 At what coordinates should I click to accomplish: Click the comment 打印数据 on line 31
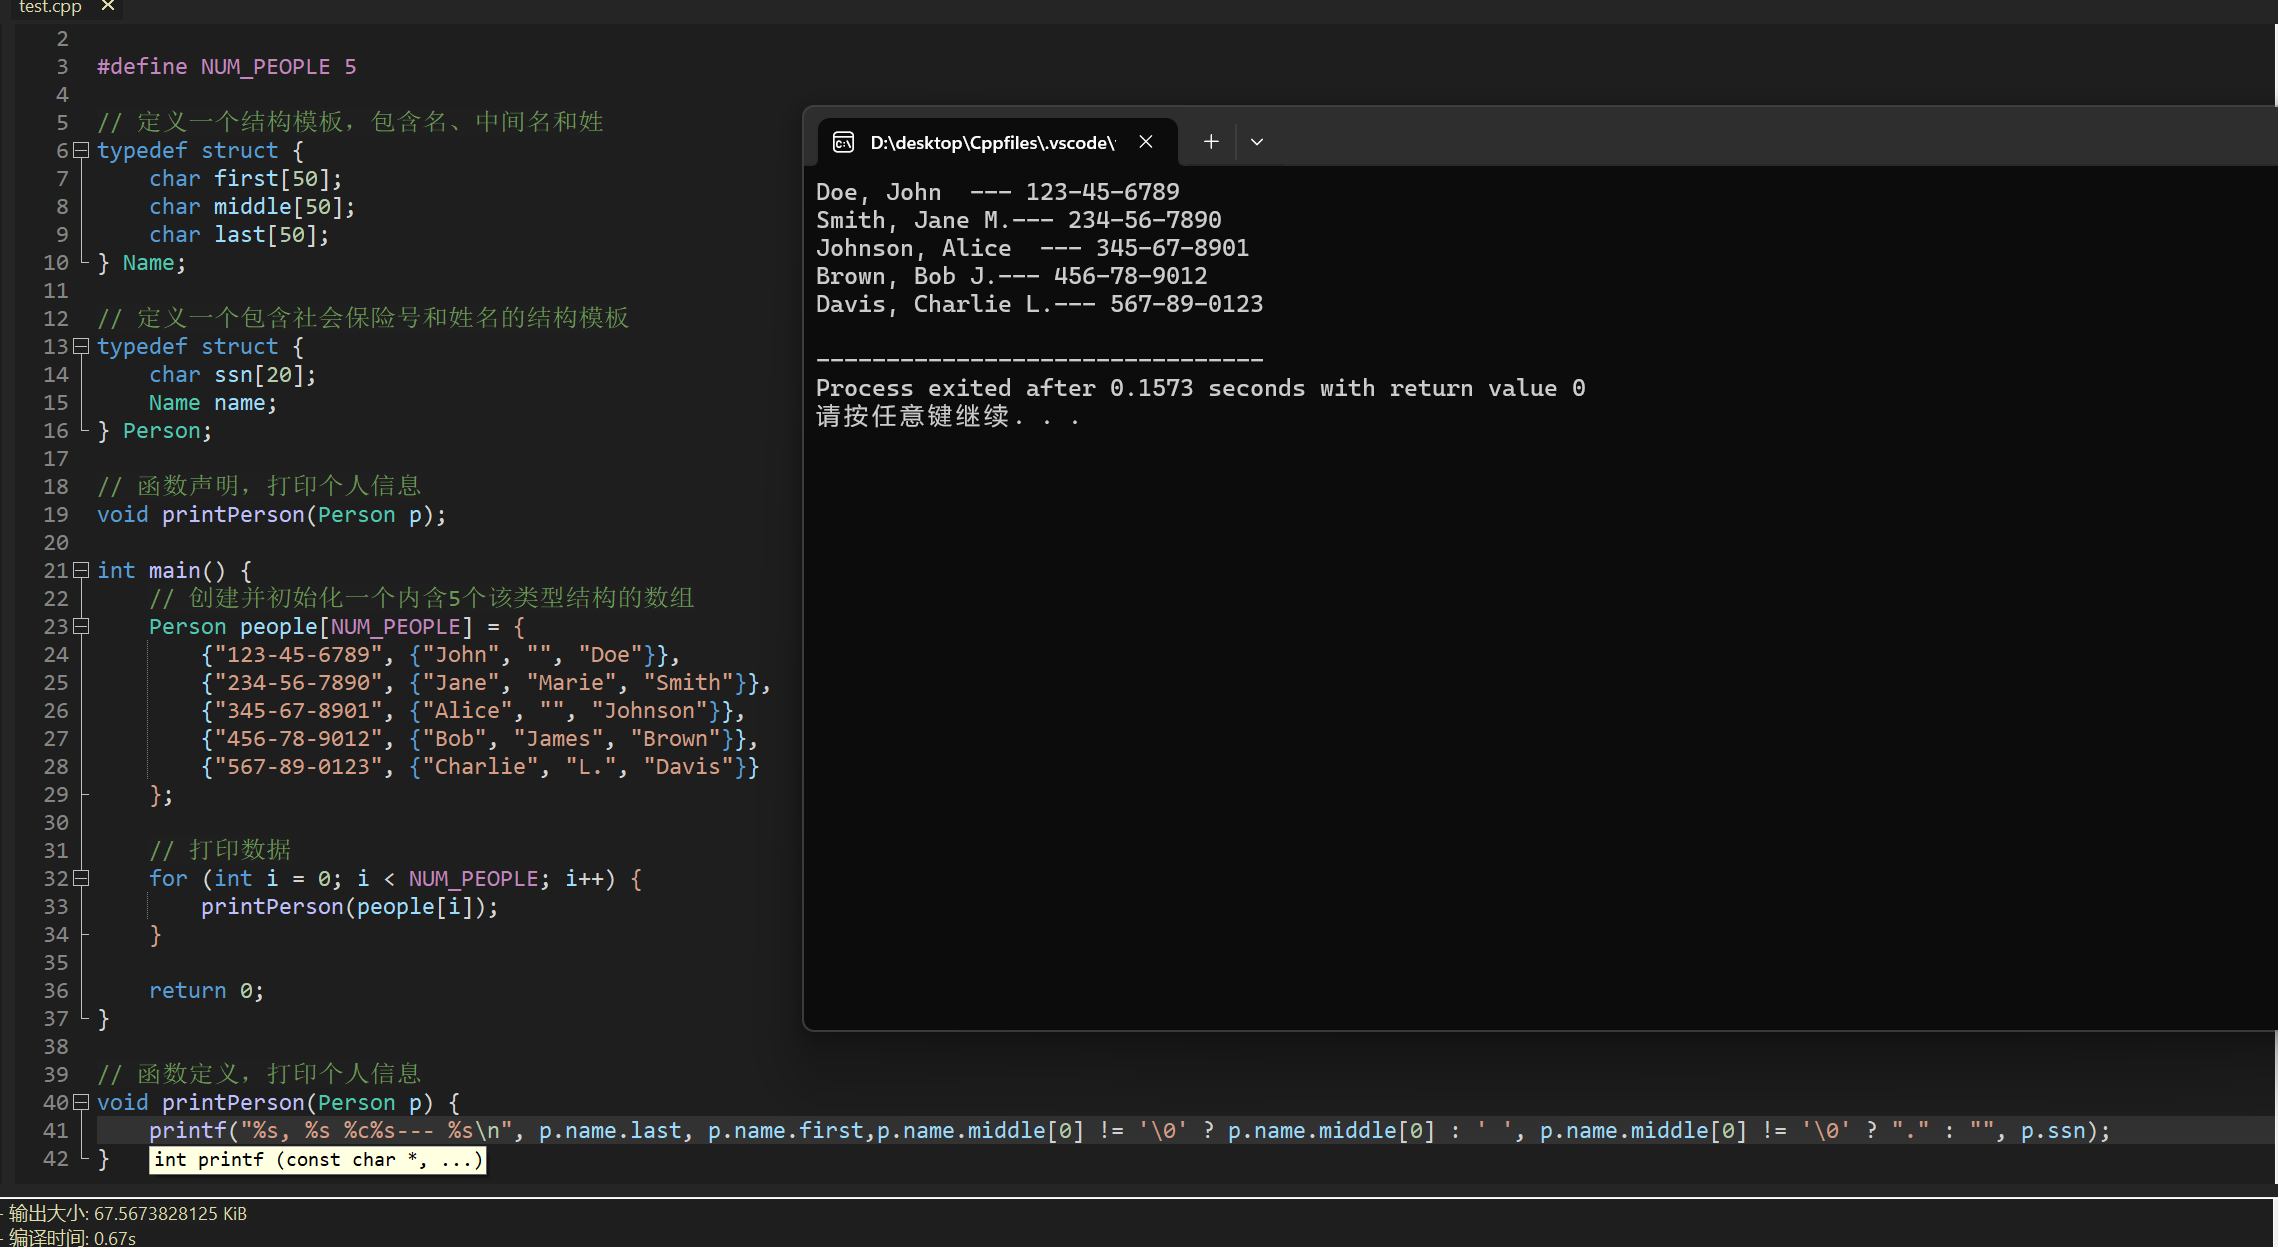[220, 850]
